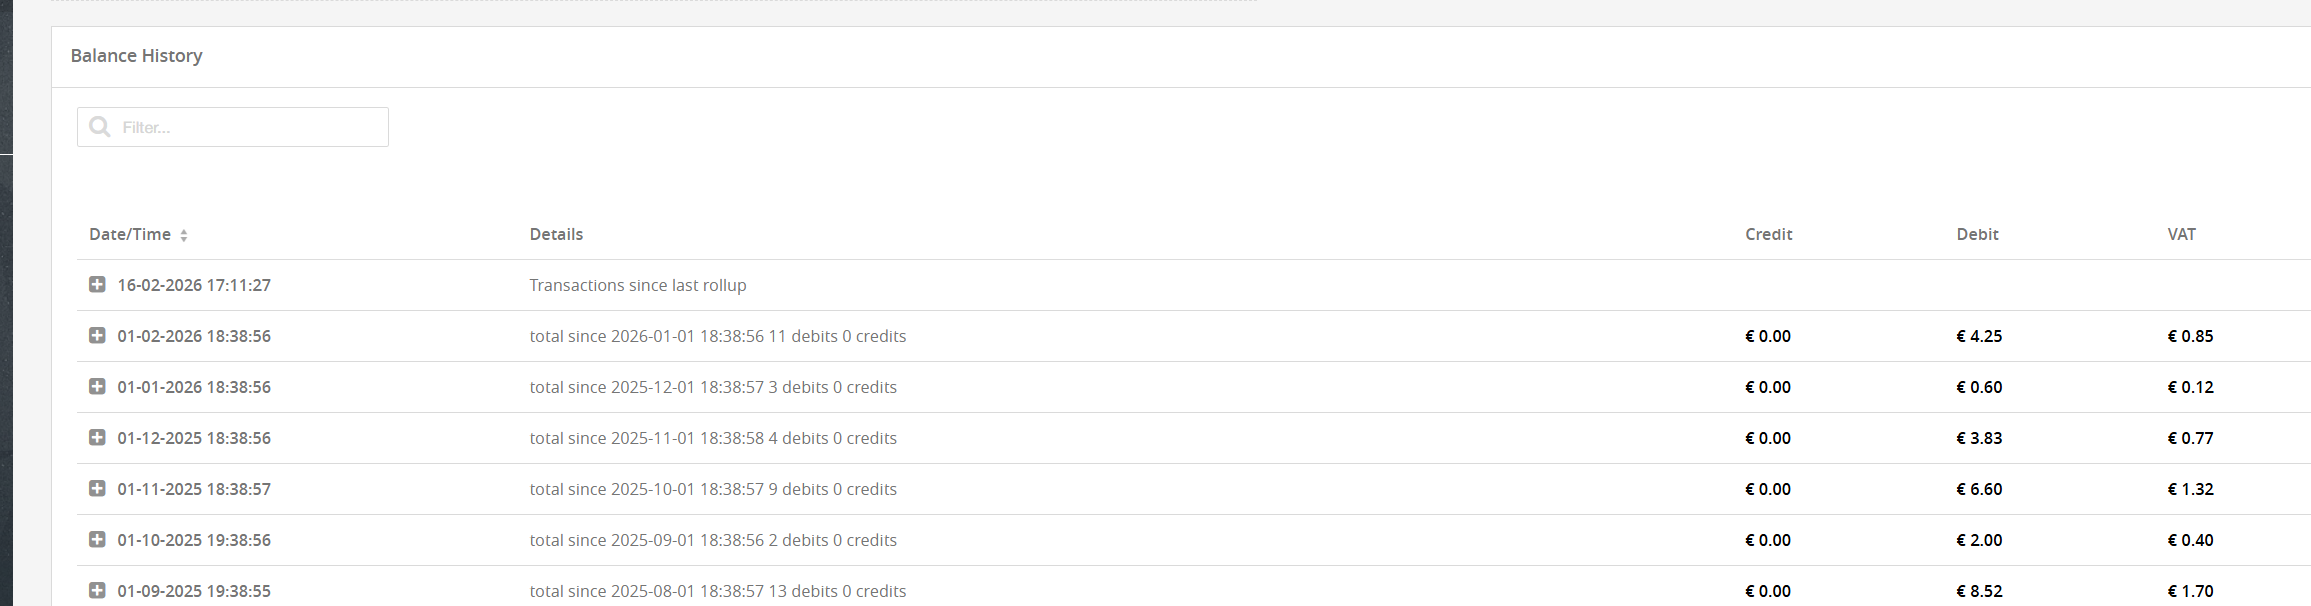The width and height of the screenshot is (2311, 606).
Task: Open 'total since 2025-12-01' 3 debits entry
Action: (713, 388)
